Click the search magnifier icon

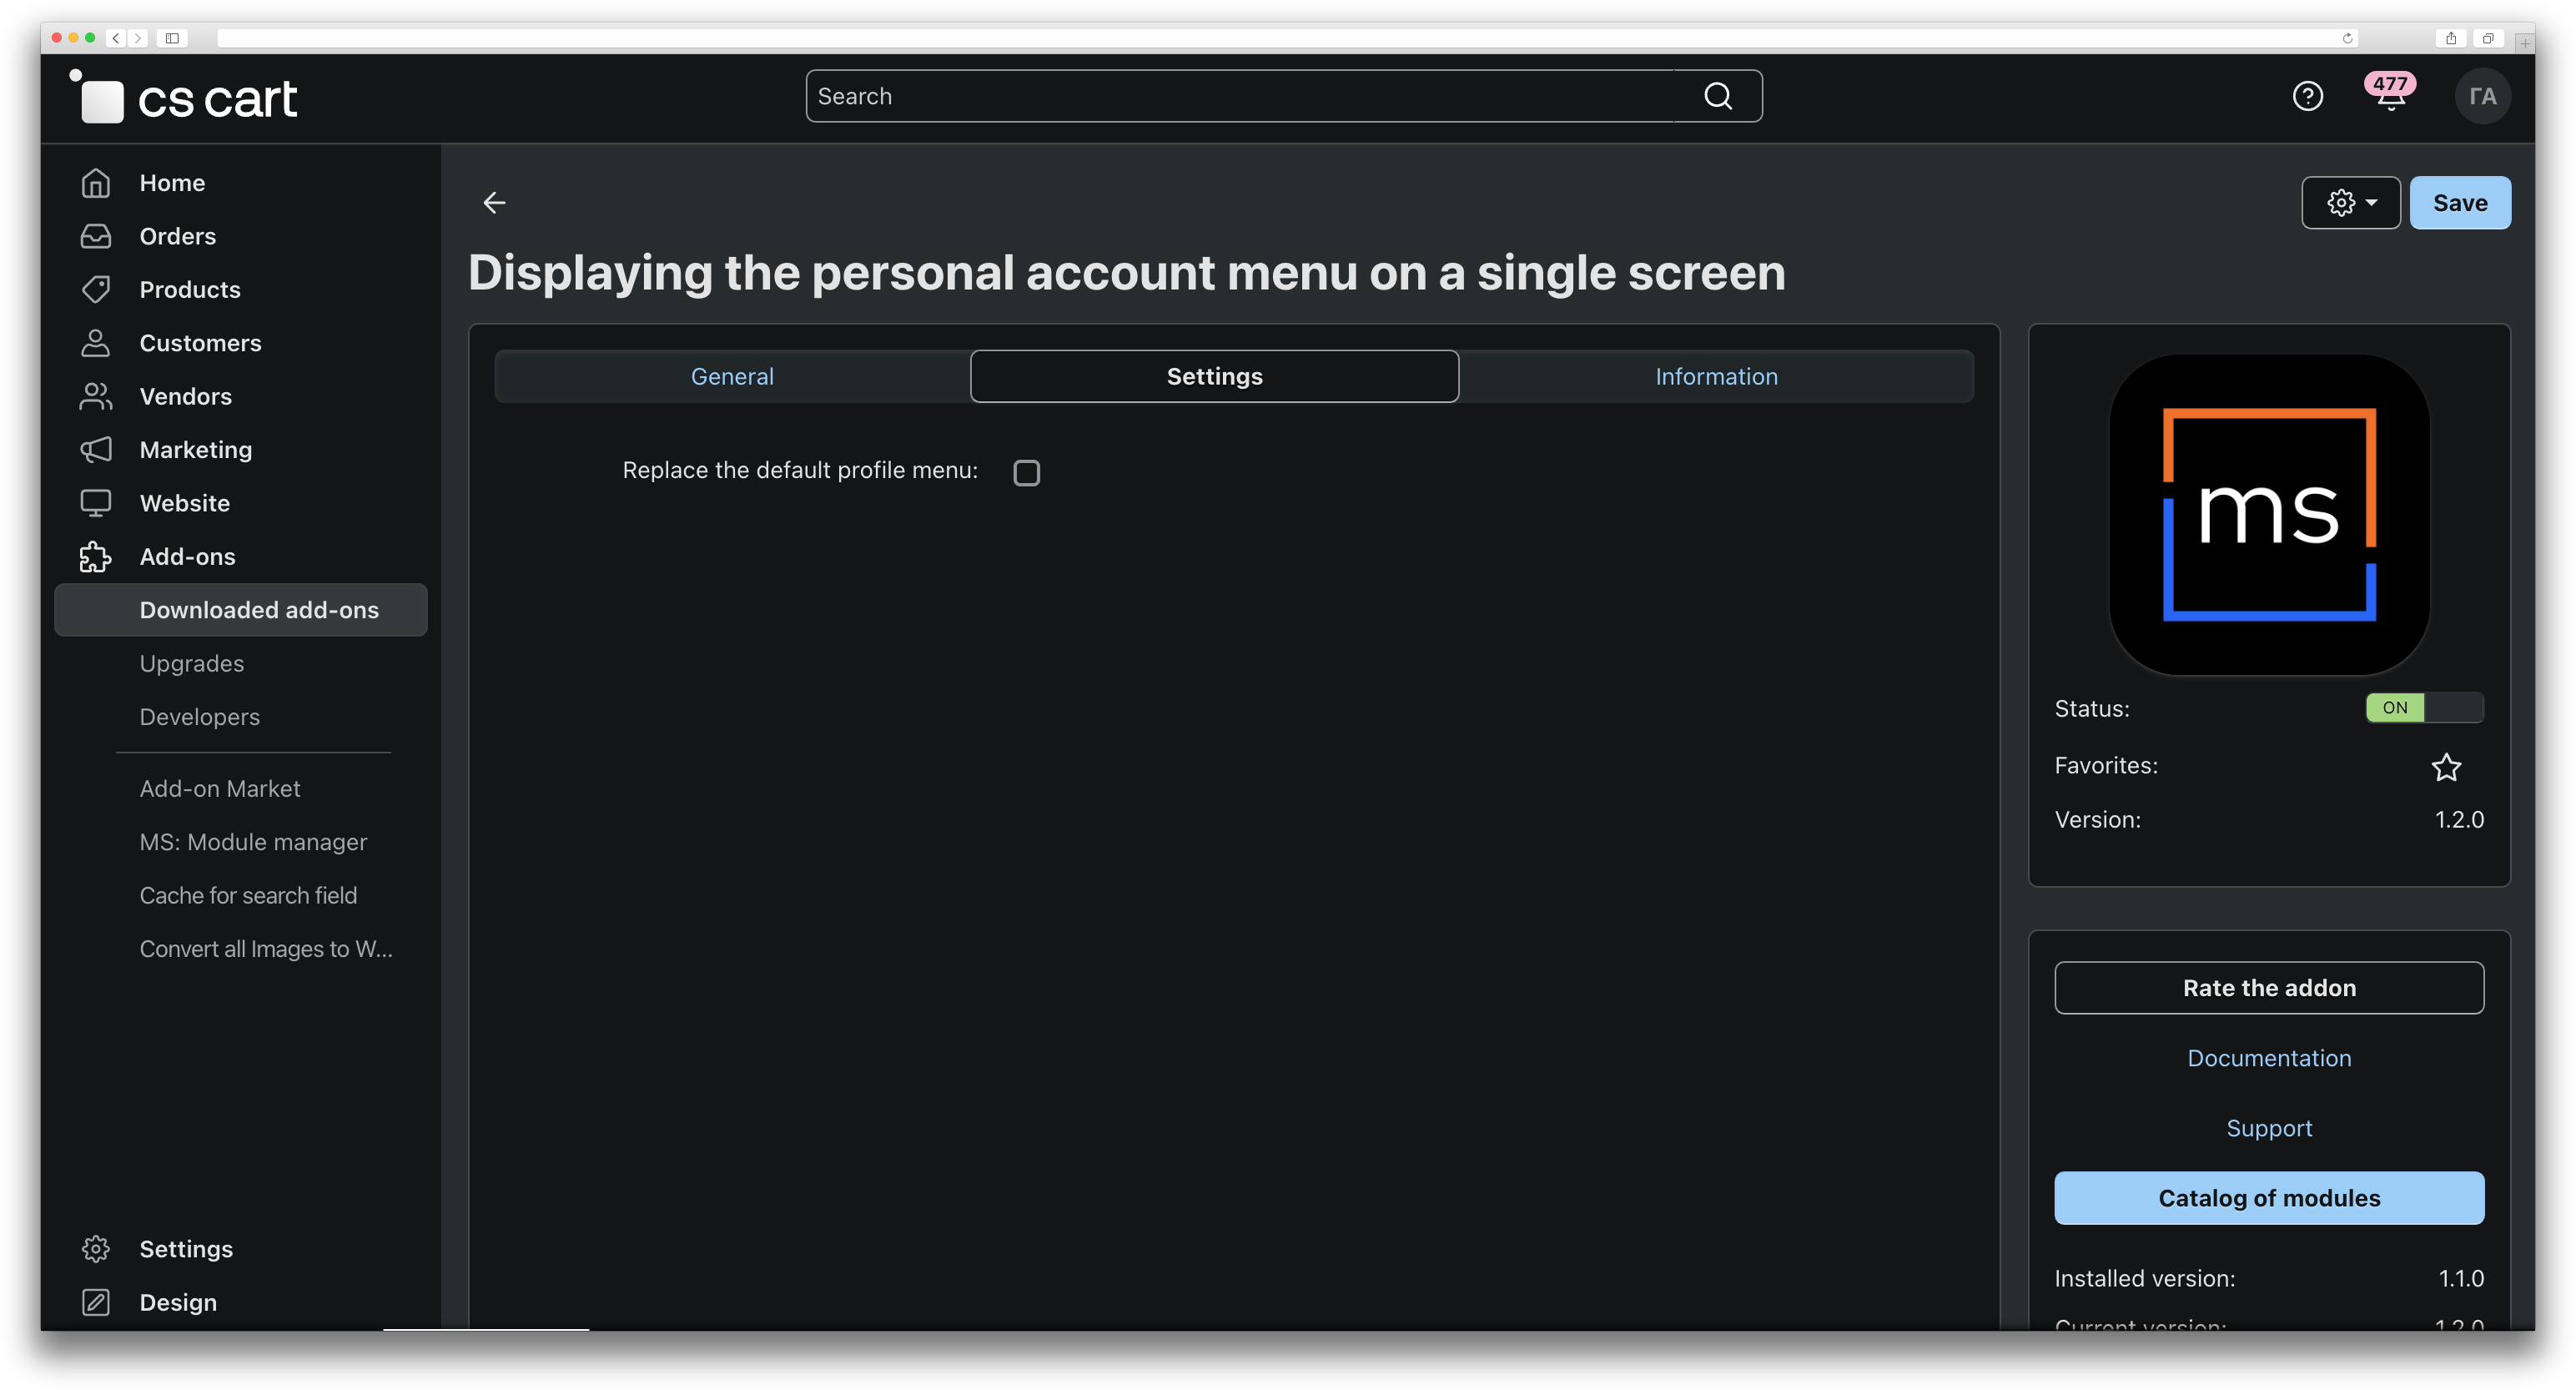[x=1717, y=96]
